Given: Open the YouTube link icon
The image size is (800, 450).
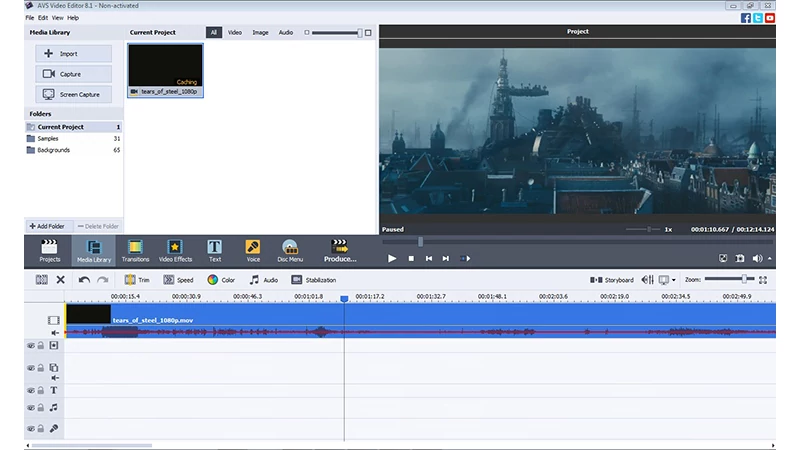Looking at the screenshot, I should [x=770, y=18].
